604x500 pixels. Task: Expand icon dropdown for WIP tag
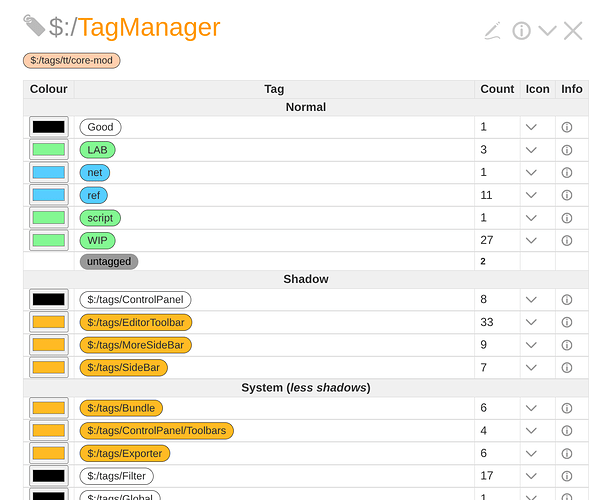[531, 241]
